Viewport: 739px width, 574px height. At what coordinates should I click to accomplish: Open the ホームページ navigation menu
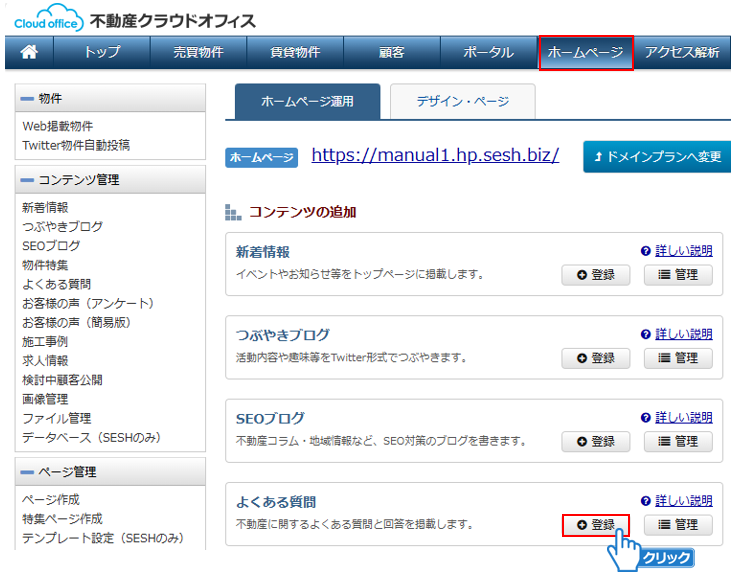pos(586,53)
